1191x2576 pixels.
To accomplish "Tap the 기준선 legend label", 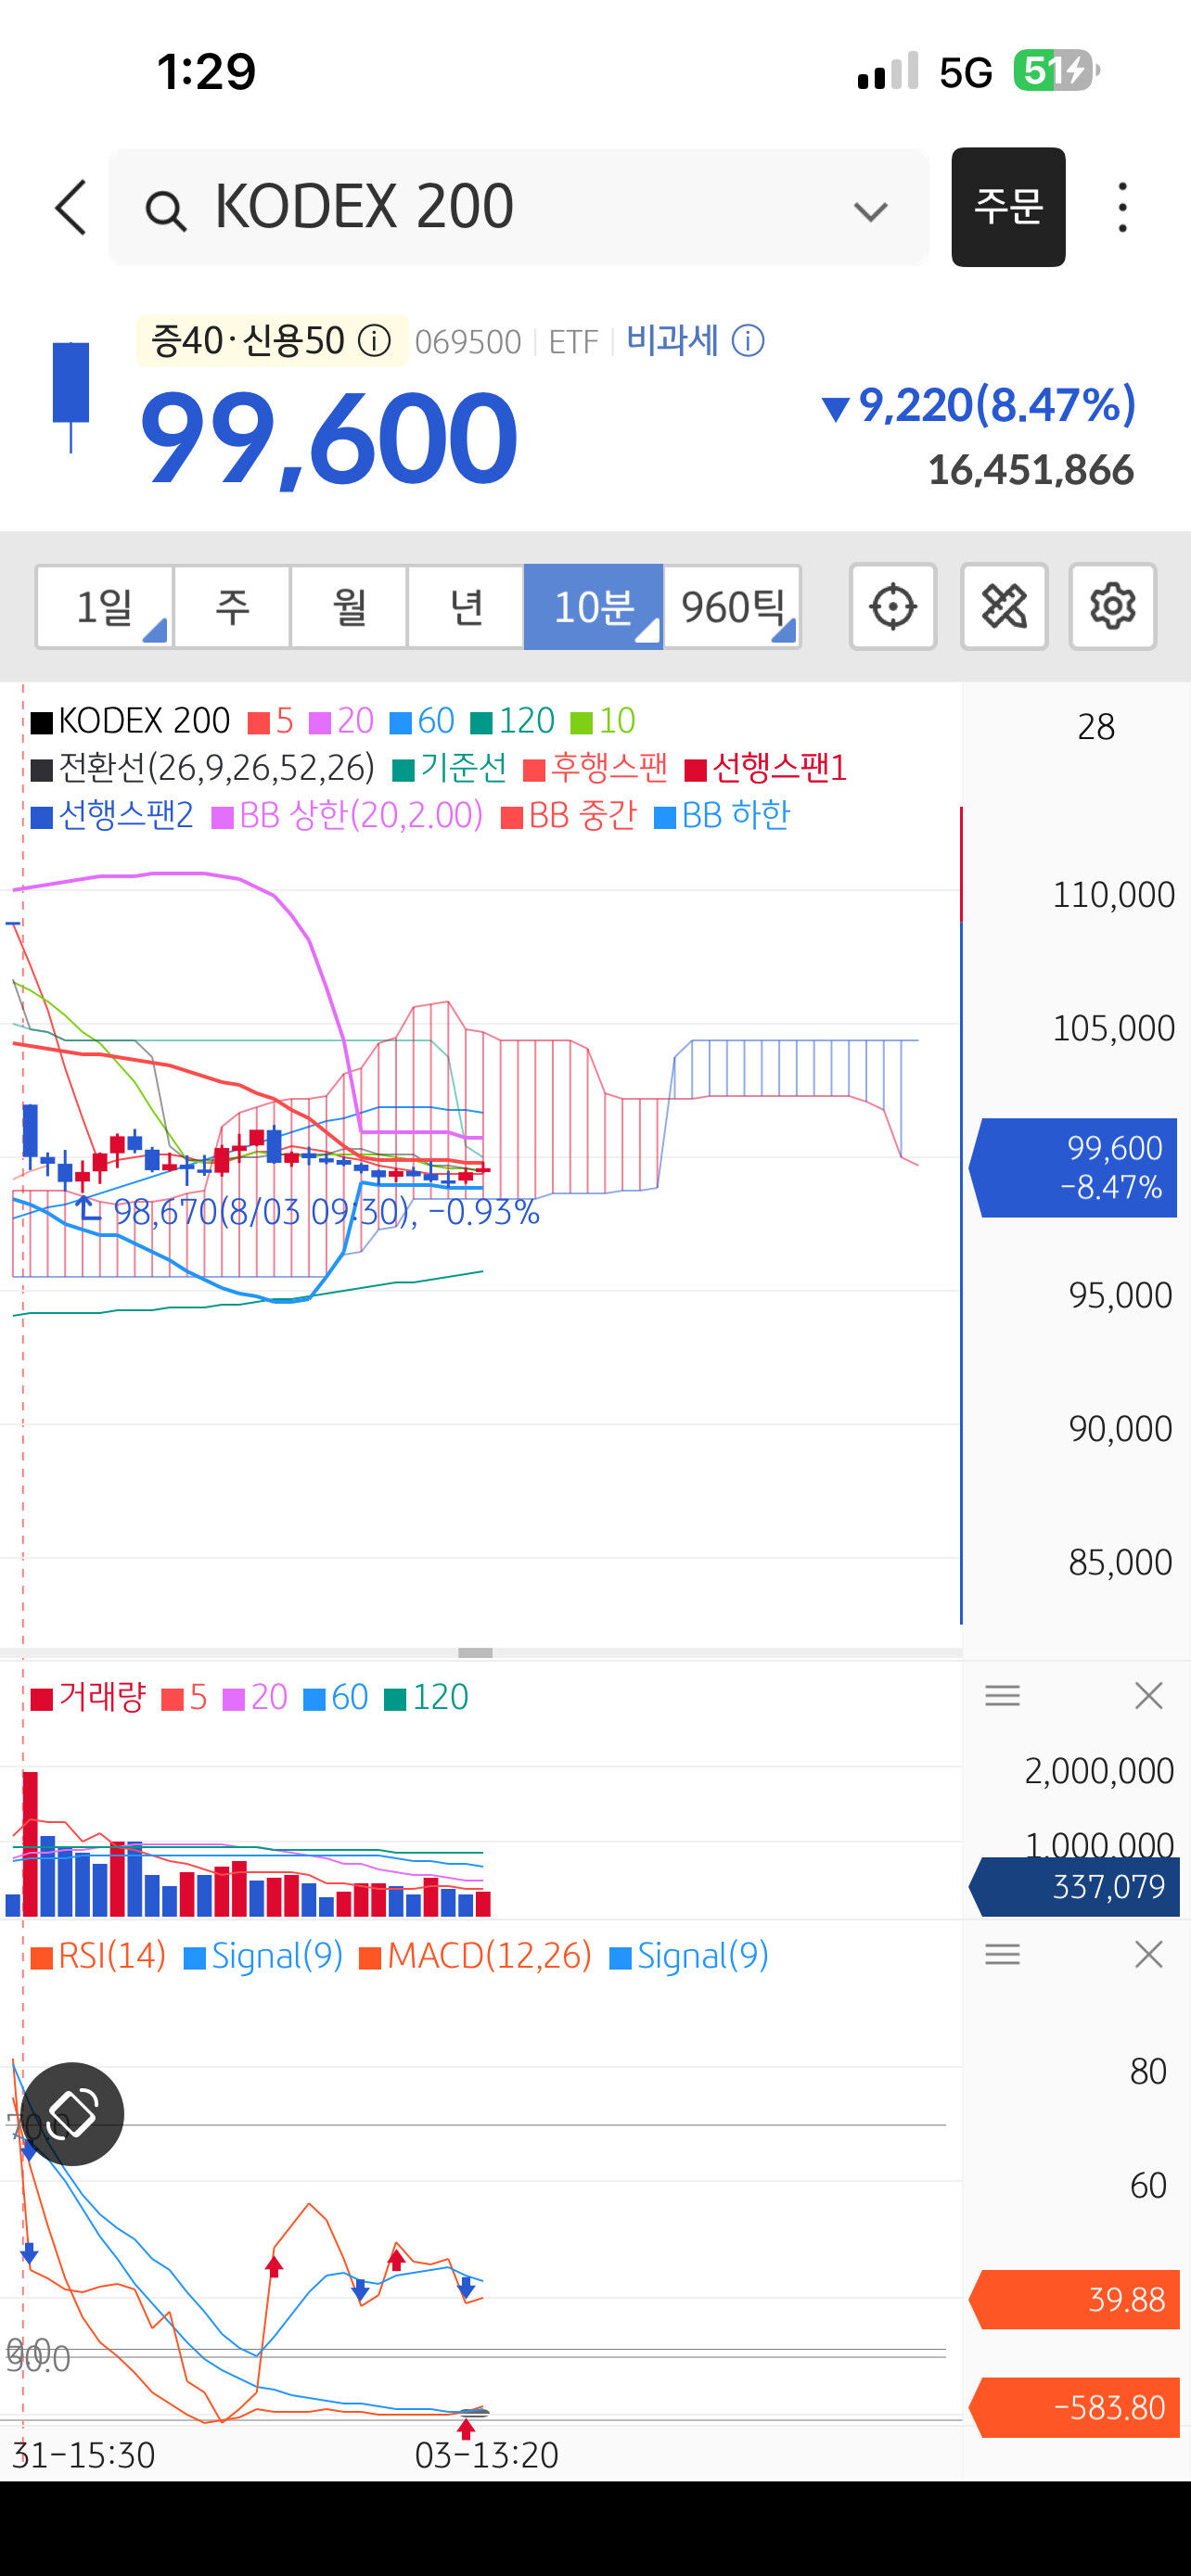I will [x=464, y=768].
